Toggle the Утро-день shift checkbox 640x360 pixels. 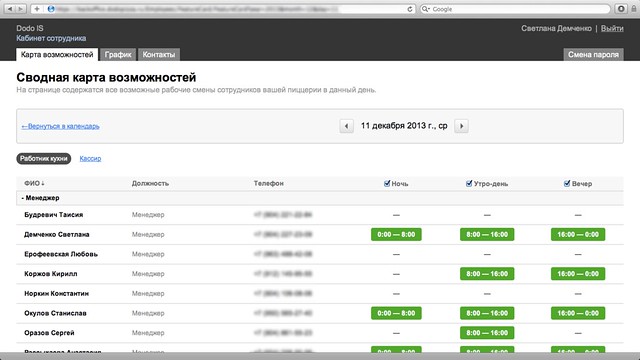469,183
